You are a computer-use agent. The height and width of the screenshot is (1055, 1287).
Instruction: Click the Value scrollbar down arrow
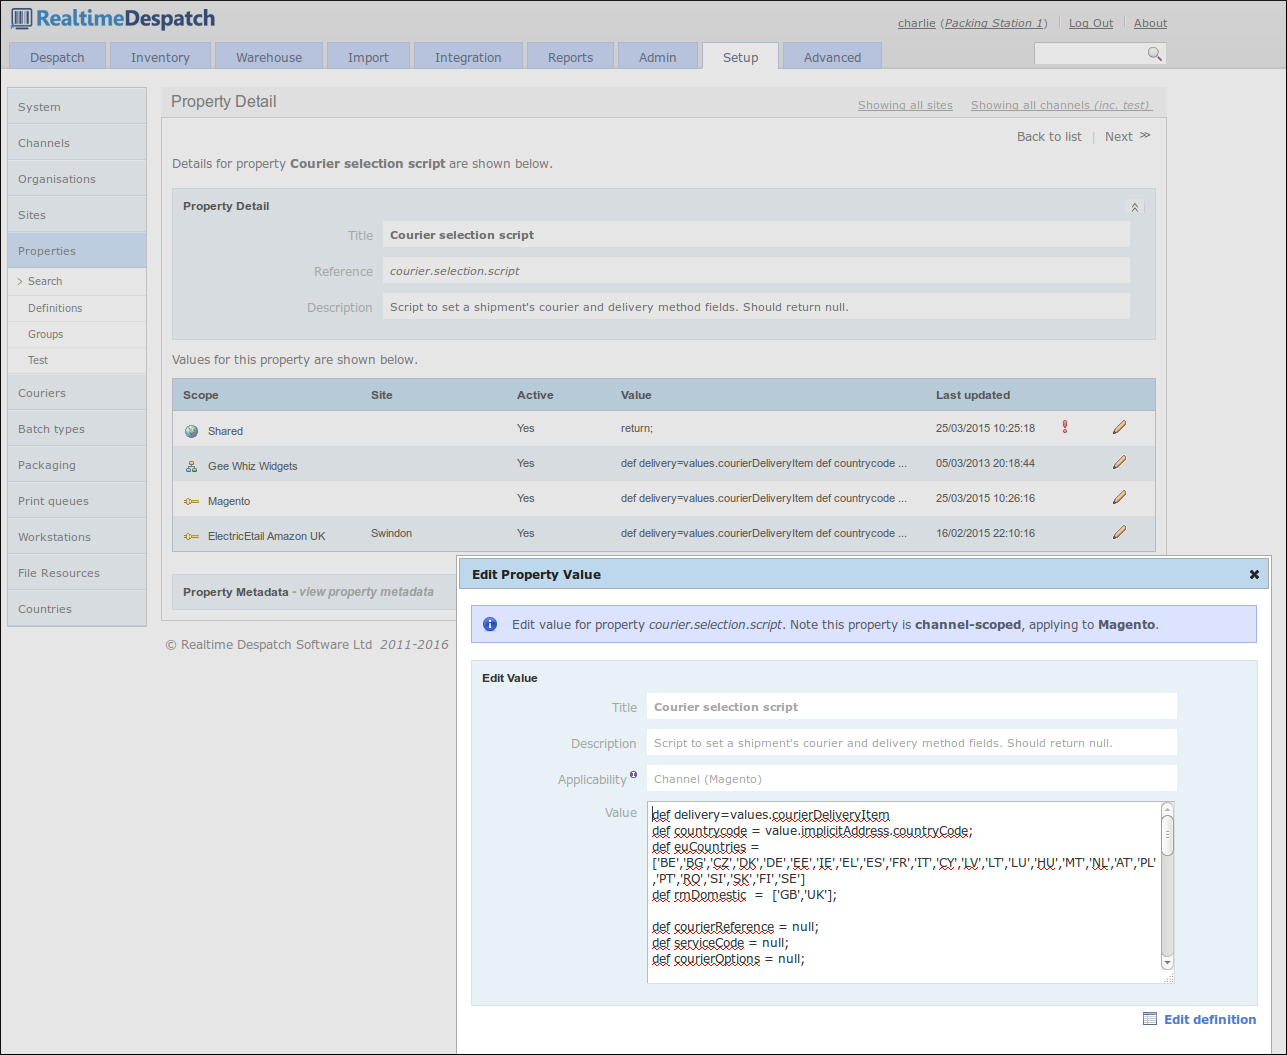click(1167, 962)
